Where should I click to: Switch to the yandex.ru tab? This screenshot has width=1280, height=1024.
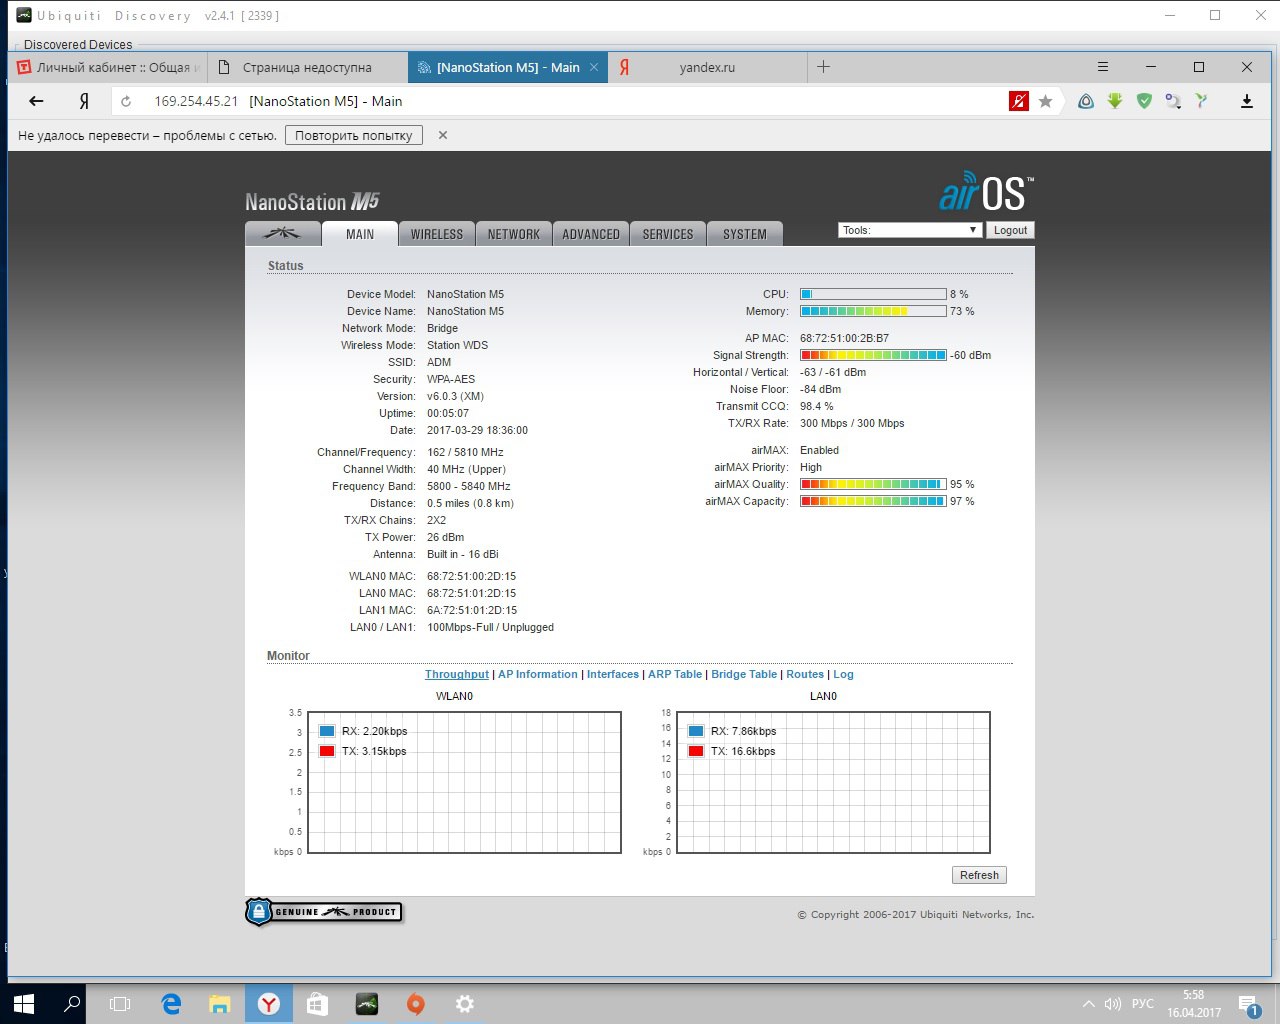click(707, 67)
